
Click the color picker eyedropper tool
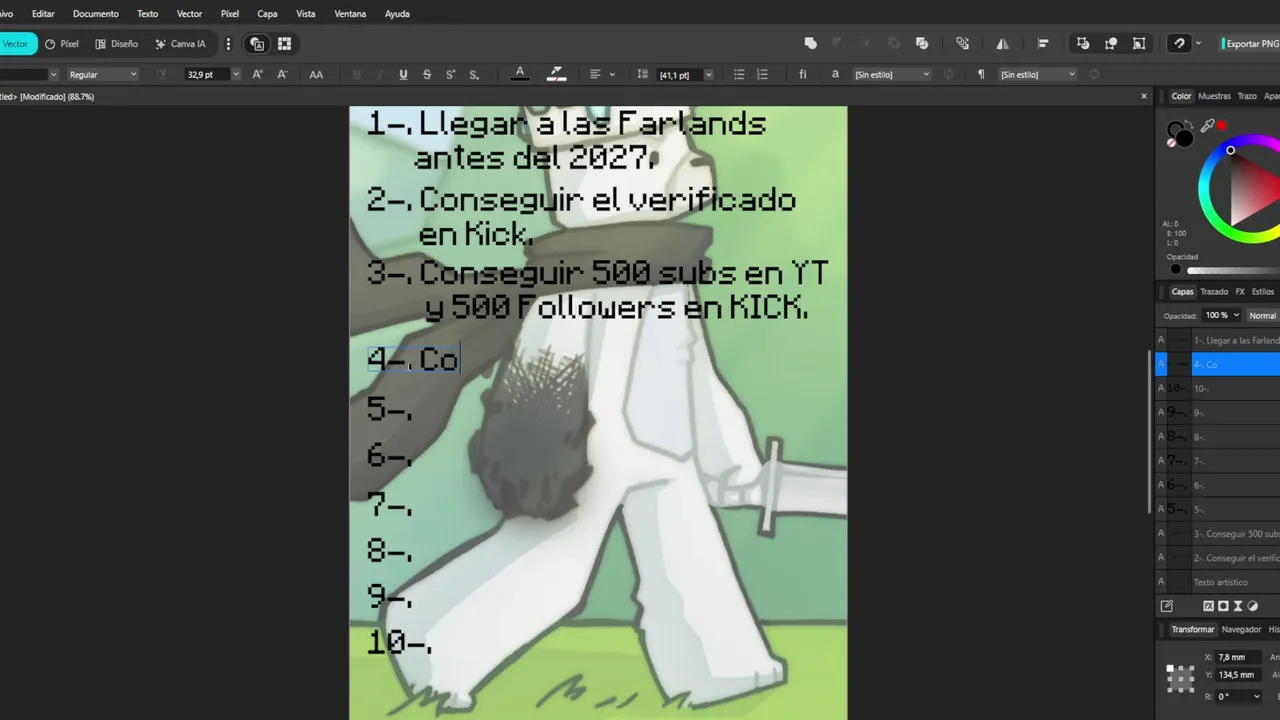1207,126
